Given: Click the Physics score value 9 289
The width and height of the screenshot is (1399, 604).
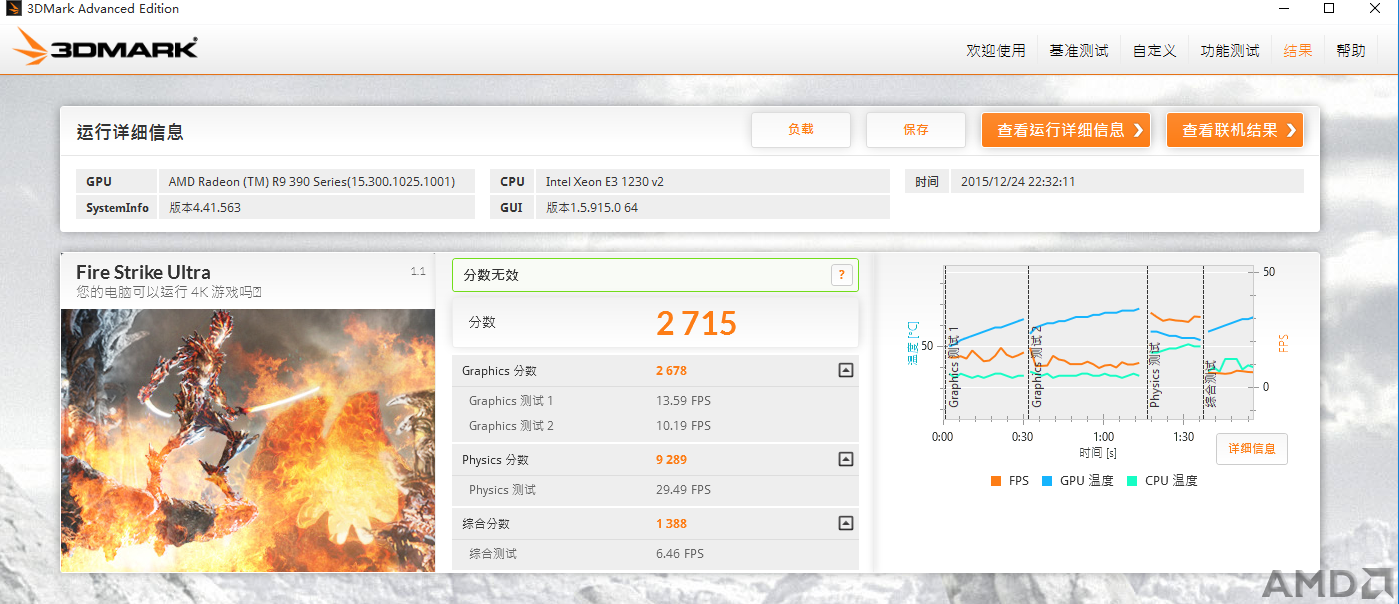Looking at the screenshot, I should pyautogui.click(x=671, y=460).
